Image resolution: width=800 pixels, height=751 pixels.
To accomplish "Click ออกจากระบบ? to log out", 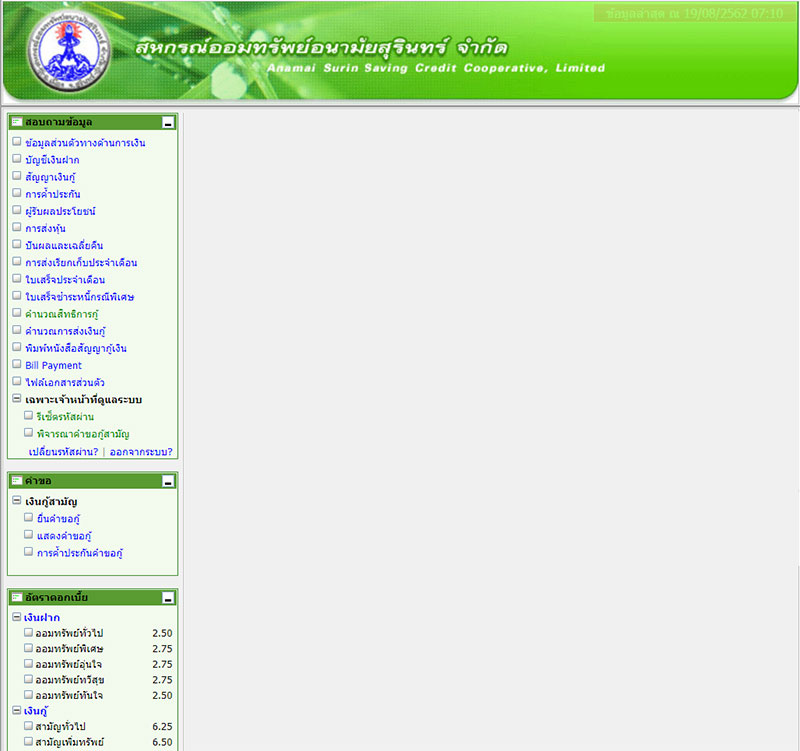I will [x=141, y=452].
